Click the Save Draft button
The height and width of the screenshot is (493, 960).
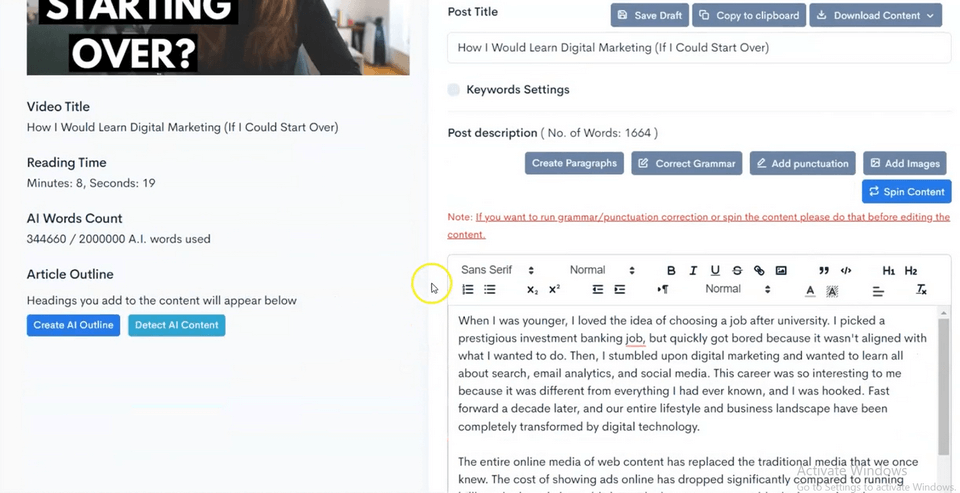(x=650, y=15)
